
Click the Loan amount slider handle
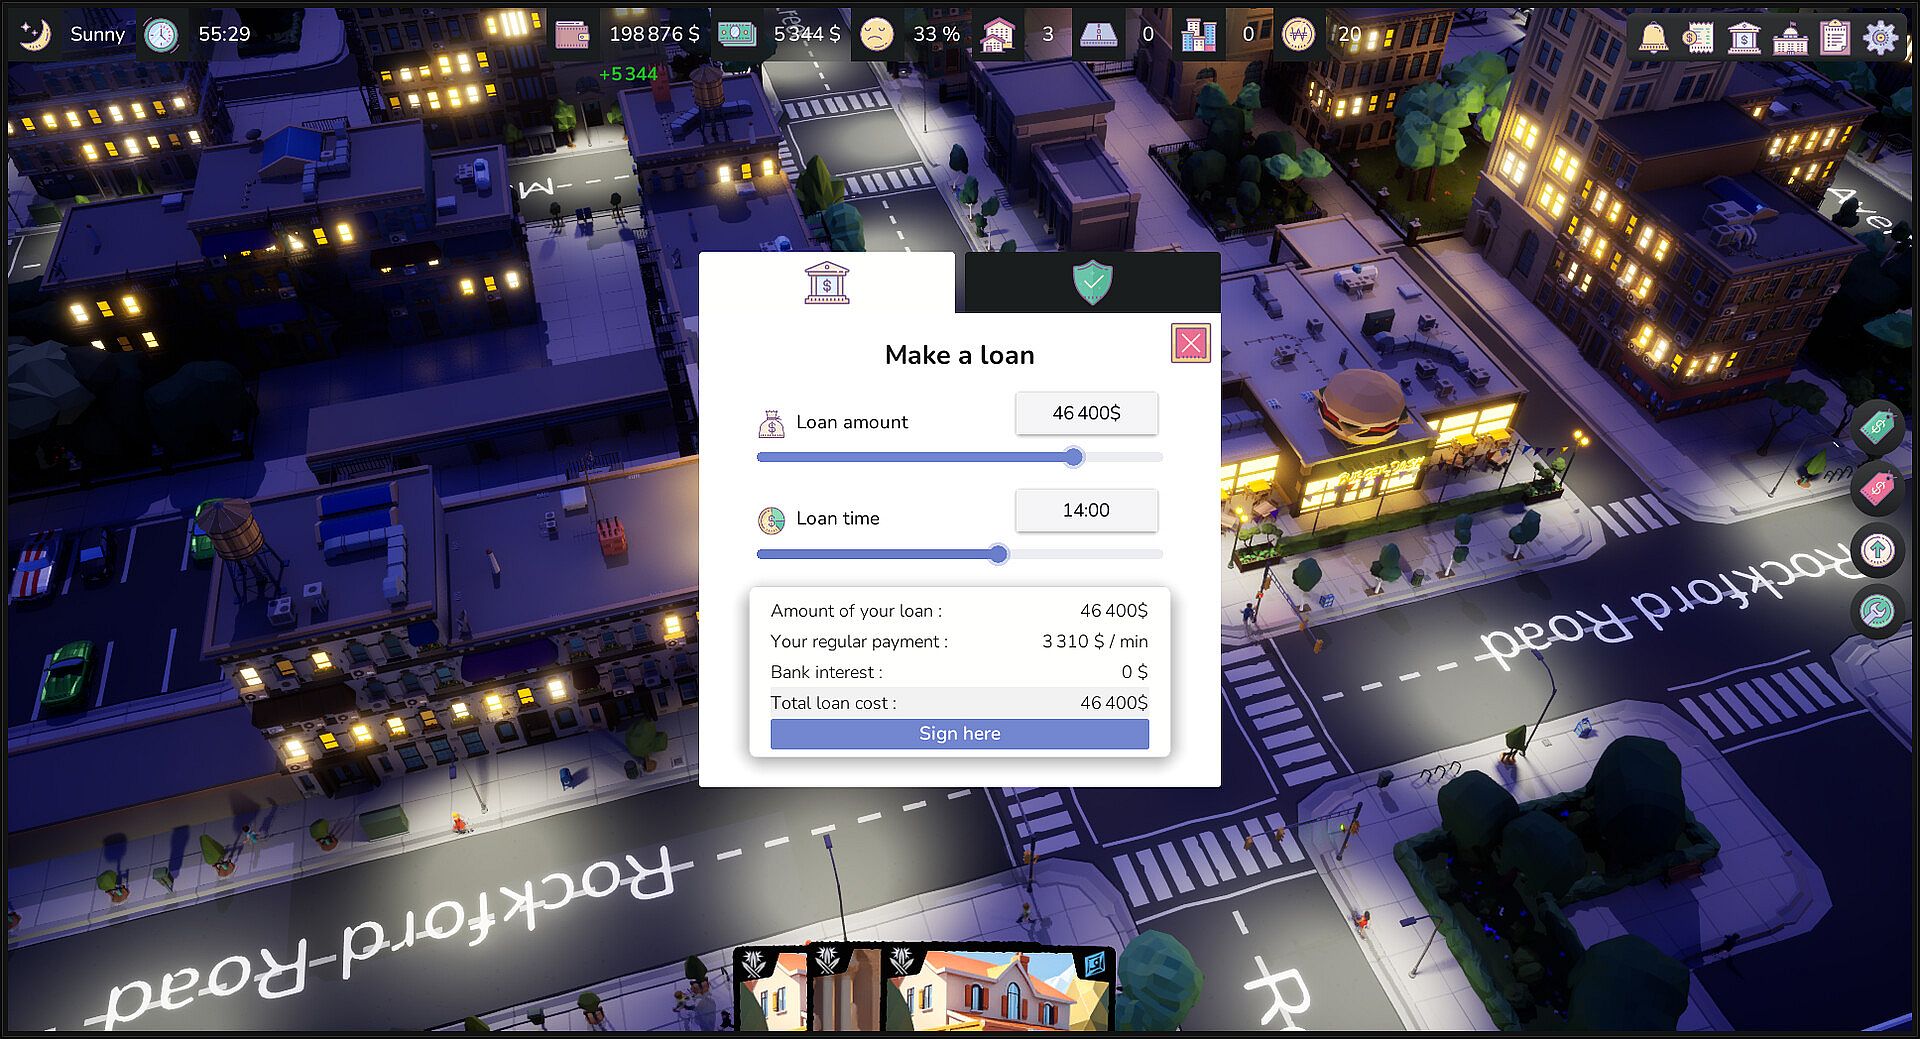(x=1073, y=457)
